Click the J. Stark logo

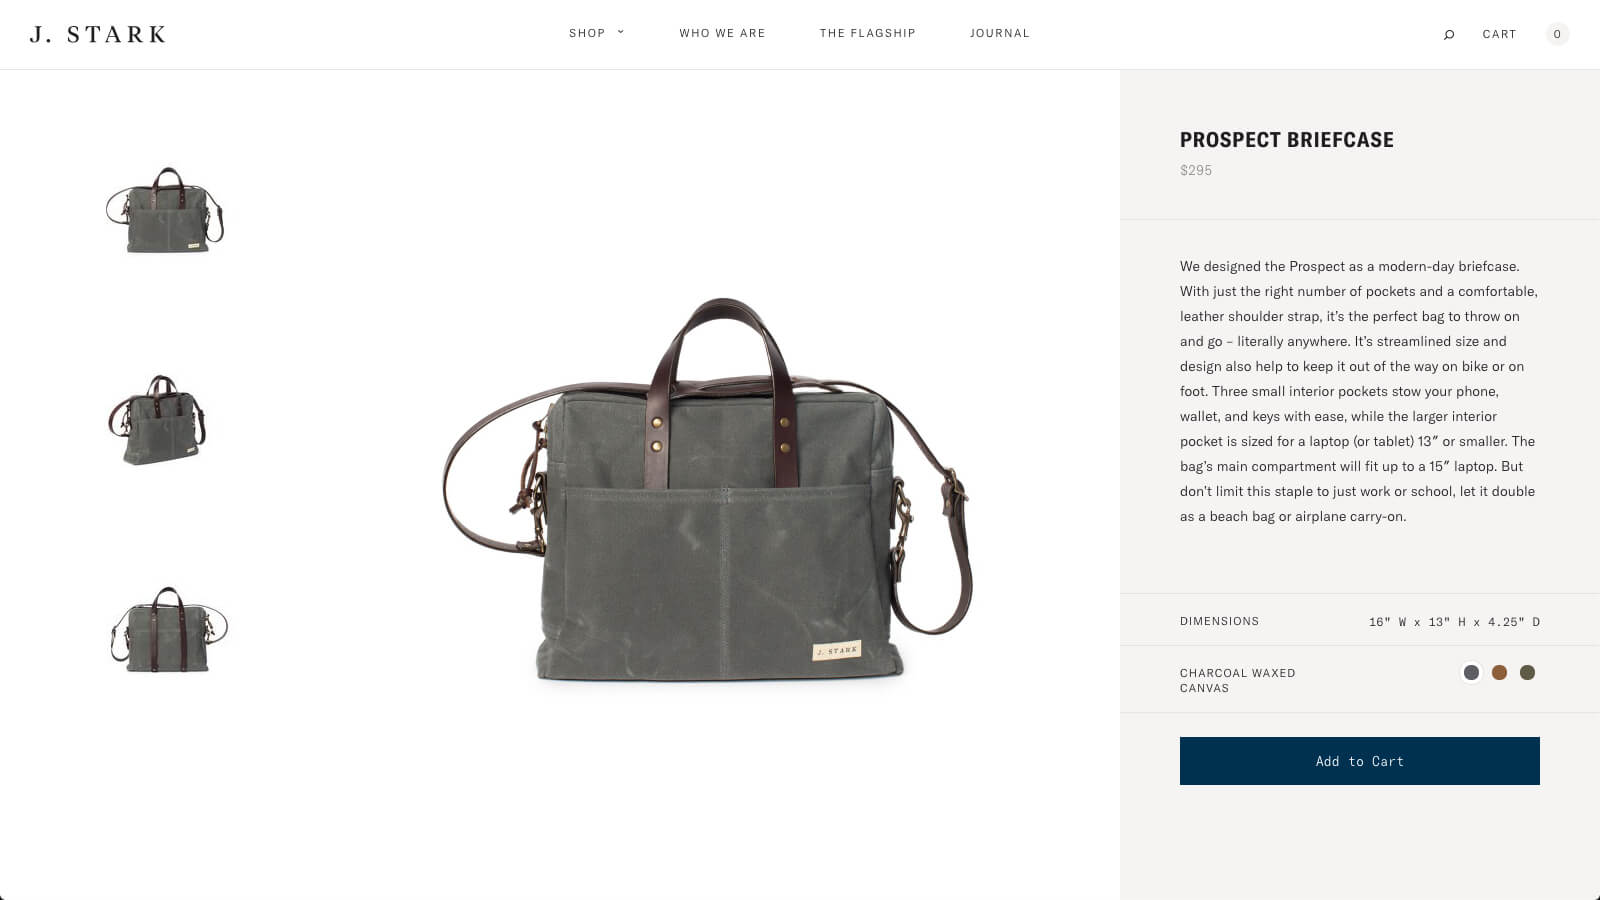(x=98, y=34)
